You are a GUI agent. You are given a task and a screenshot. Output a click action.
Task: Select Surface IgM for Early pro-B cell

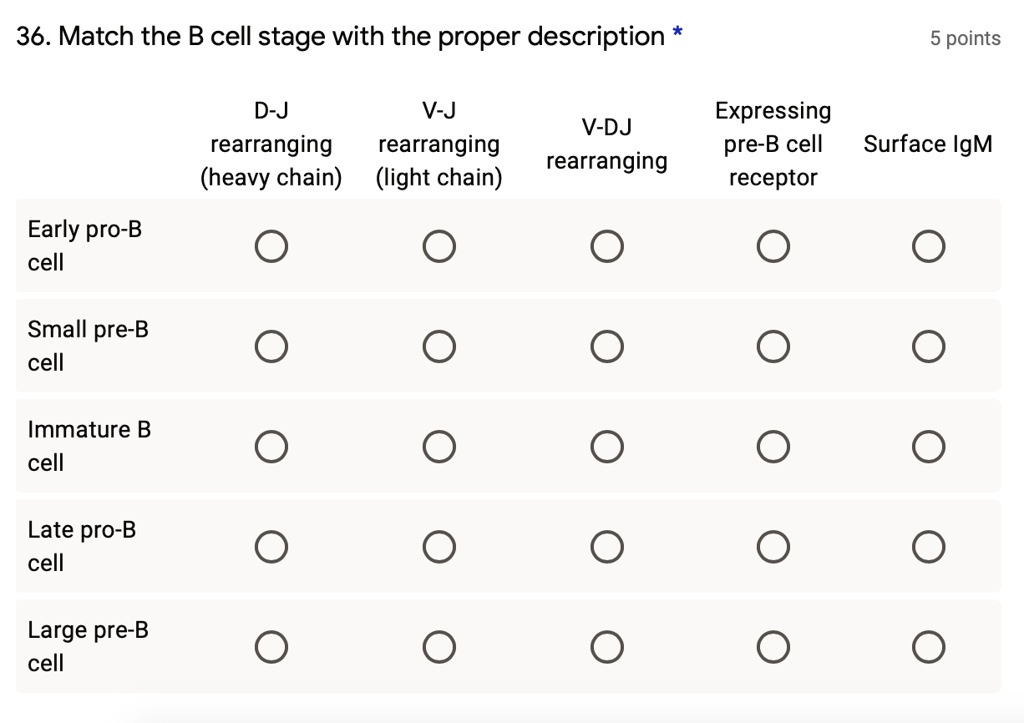928,245
